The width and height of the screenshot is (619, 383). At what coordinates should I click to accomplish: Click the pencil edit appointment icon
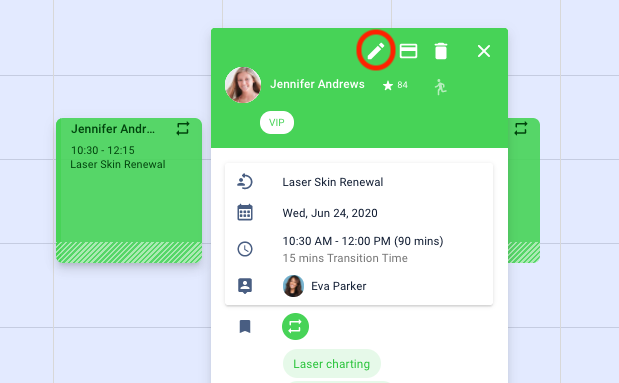pyautogui.click(x=375, y=51)
